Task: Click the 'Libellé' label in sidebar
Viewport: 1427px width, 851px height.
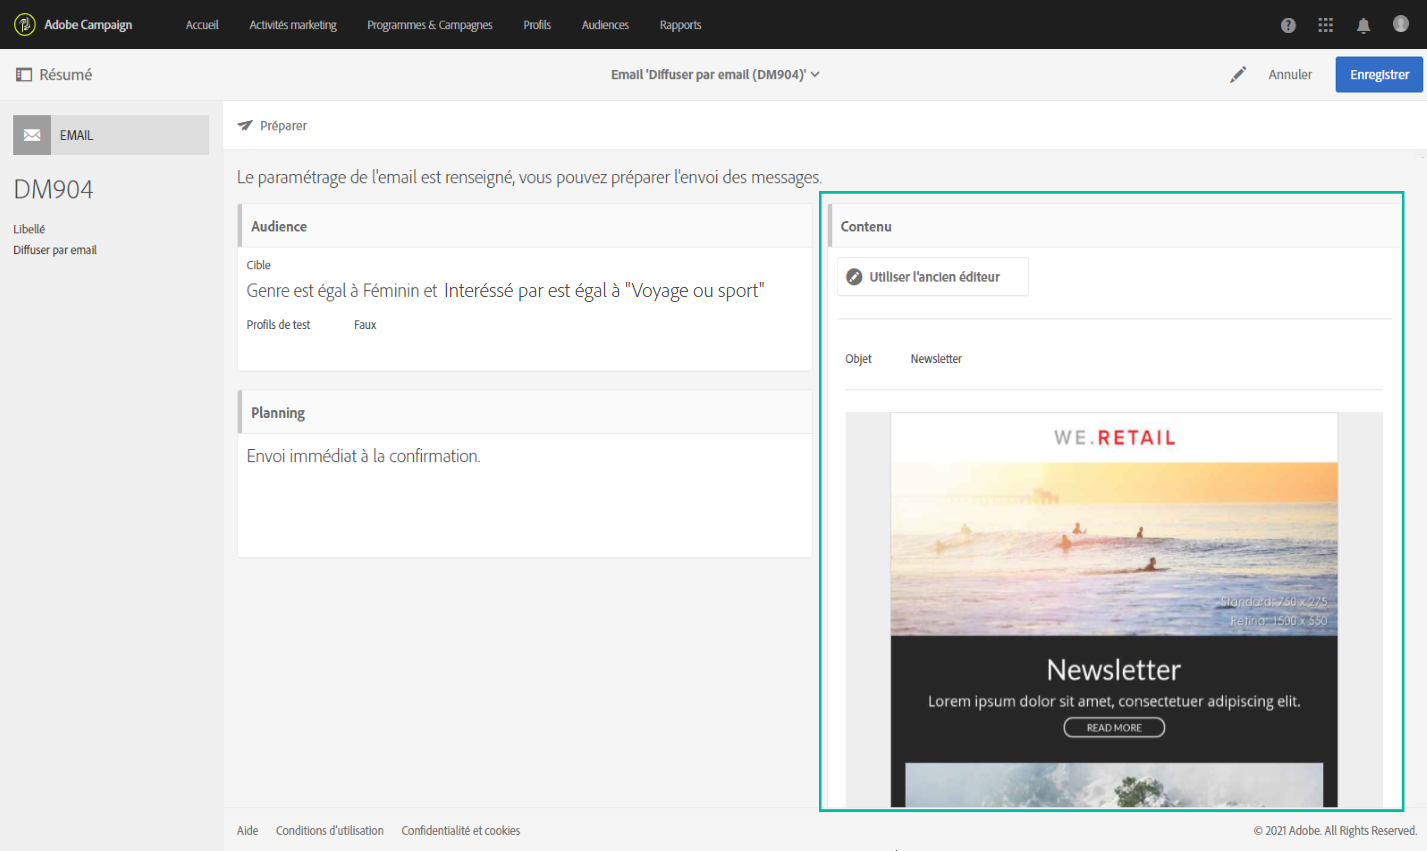Action: 29,229
